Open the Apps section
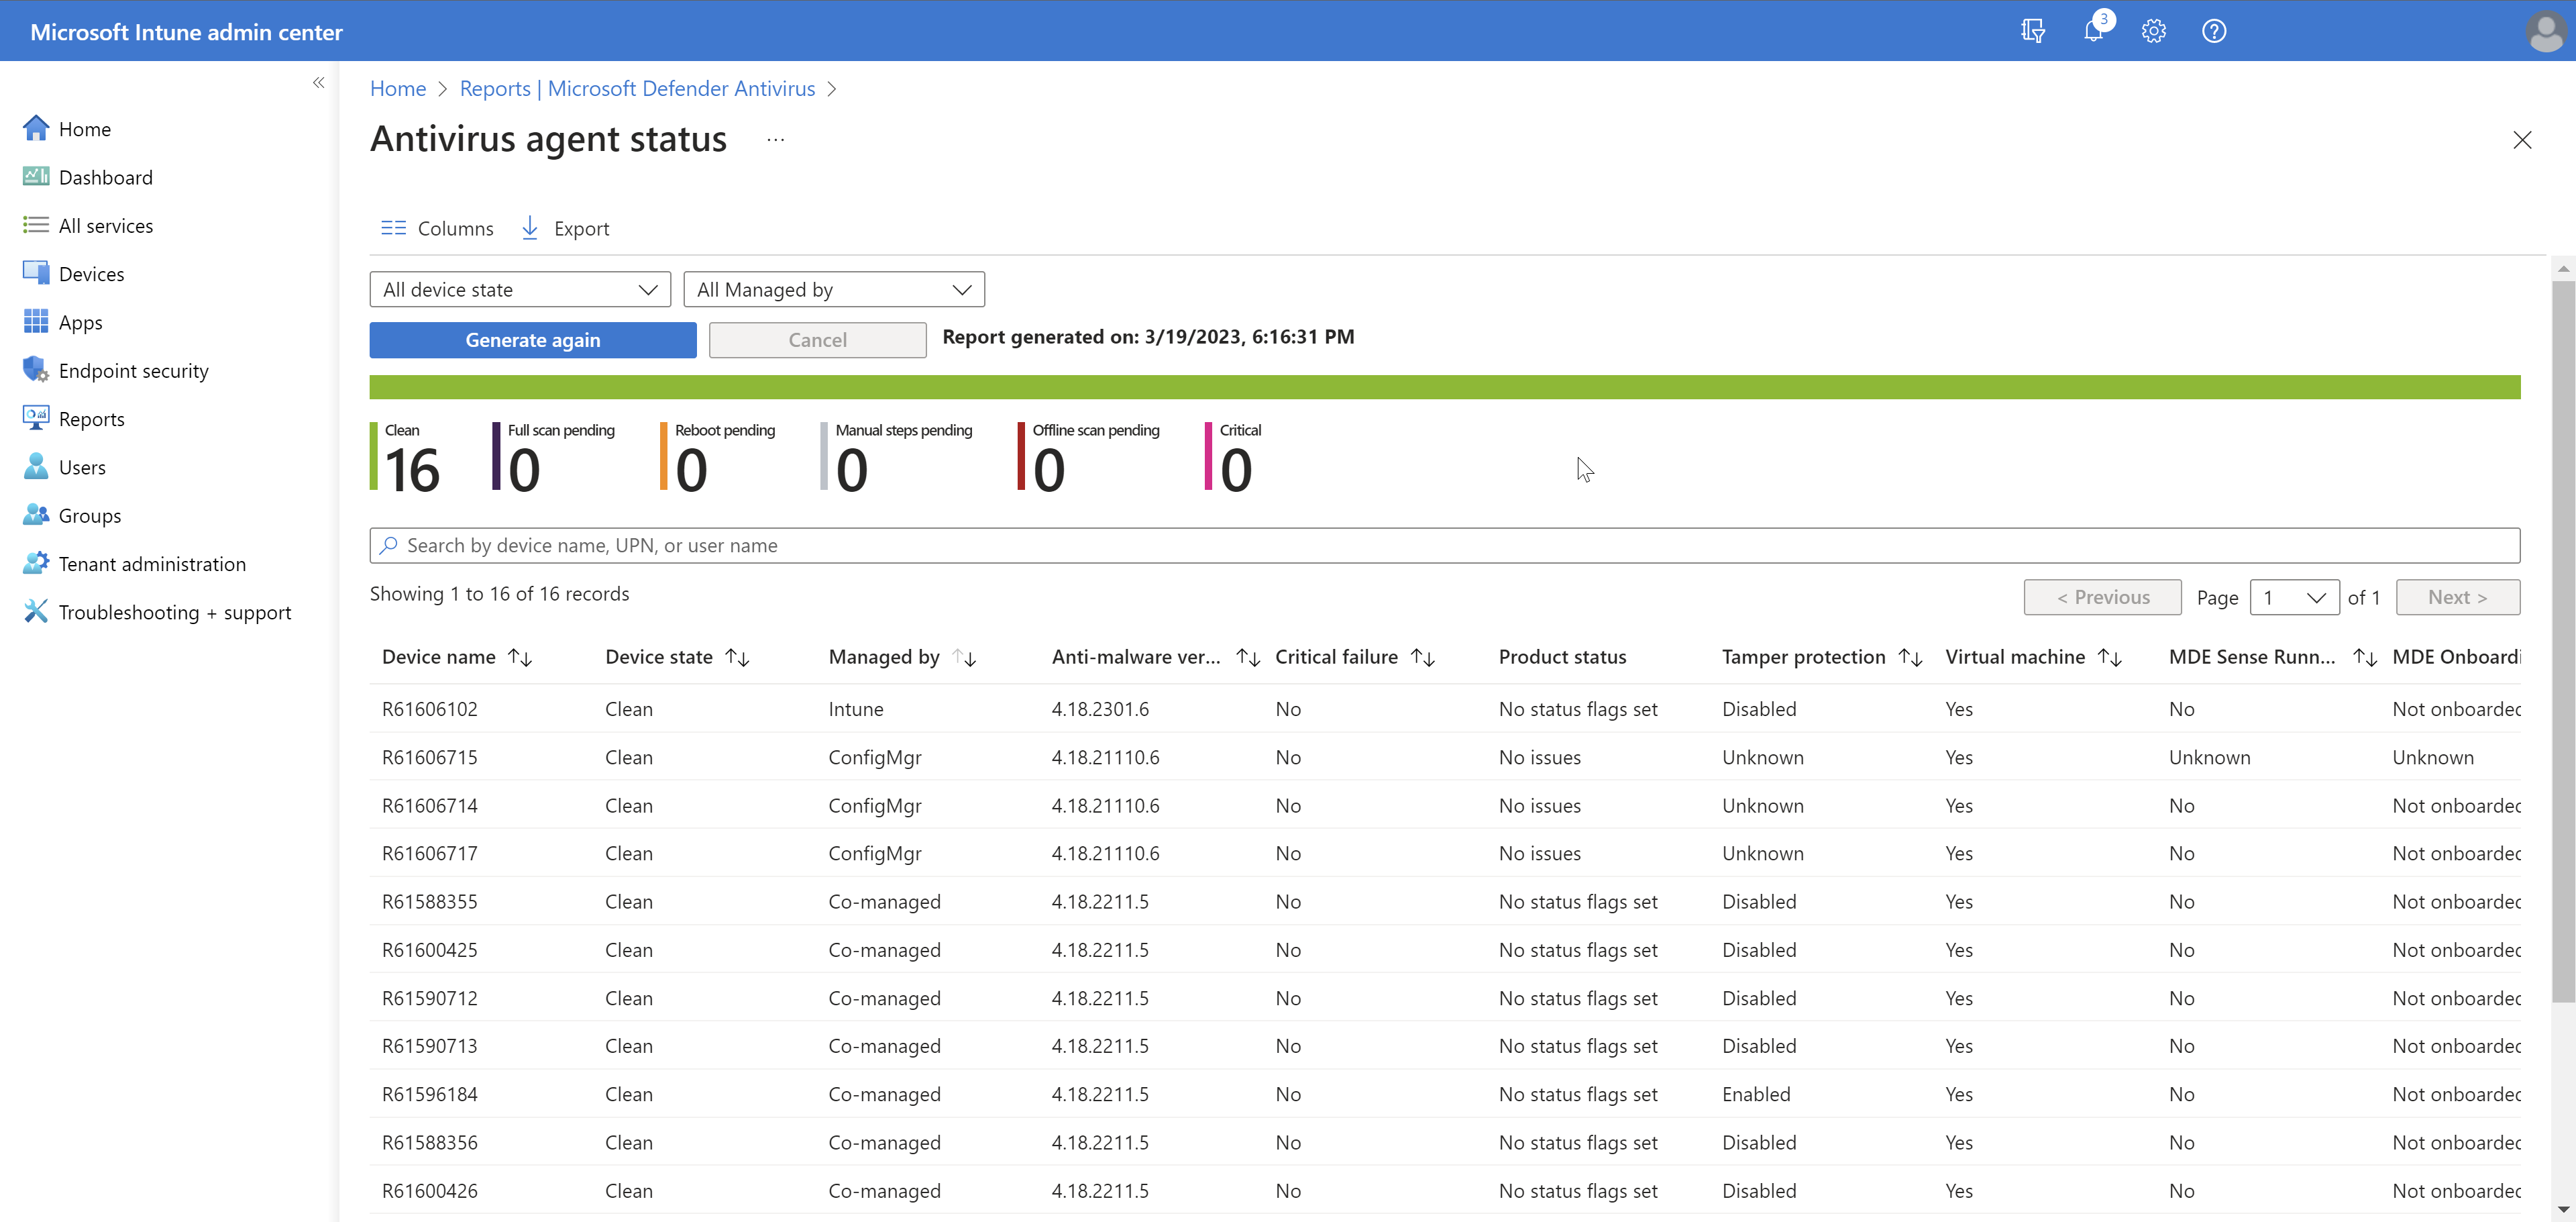Image resolution: width=2576 pixels, height=1222 pixels. tap(80, 321)
